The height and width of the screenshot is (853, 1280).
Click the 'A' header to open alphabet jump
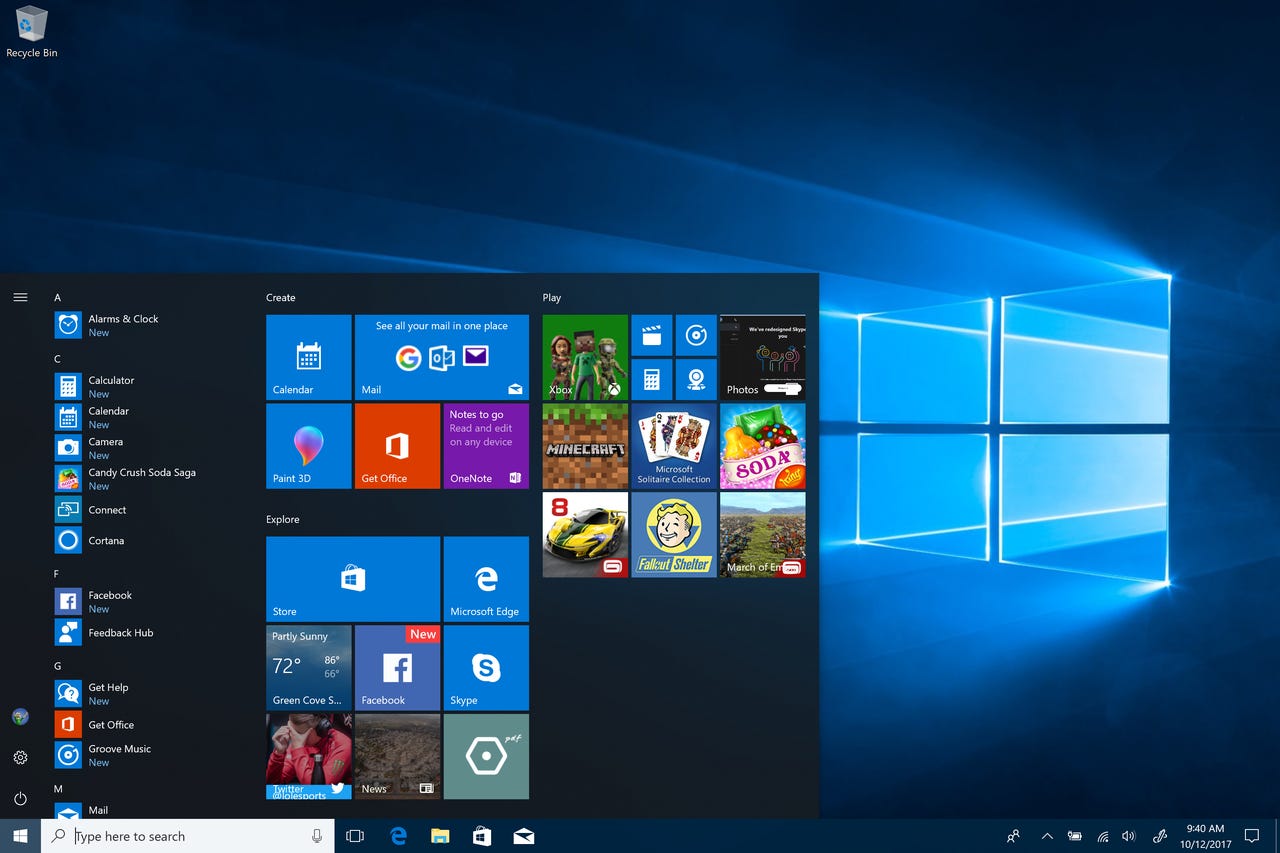pyautogui.click(x=58, y=297)
